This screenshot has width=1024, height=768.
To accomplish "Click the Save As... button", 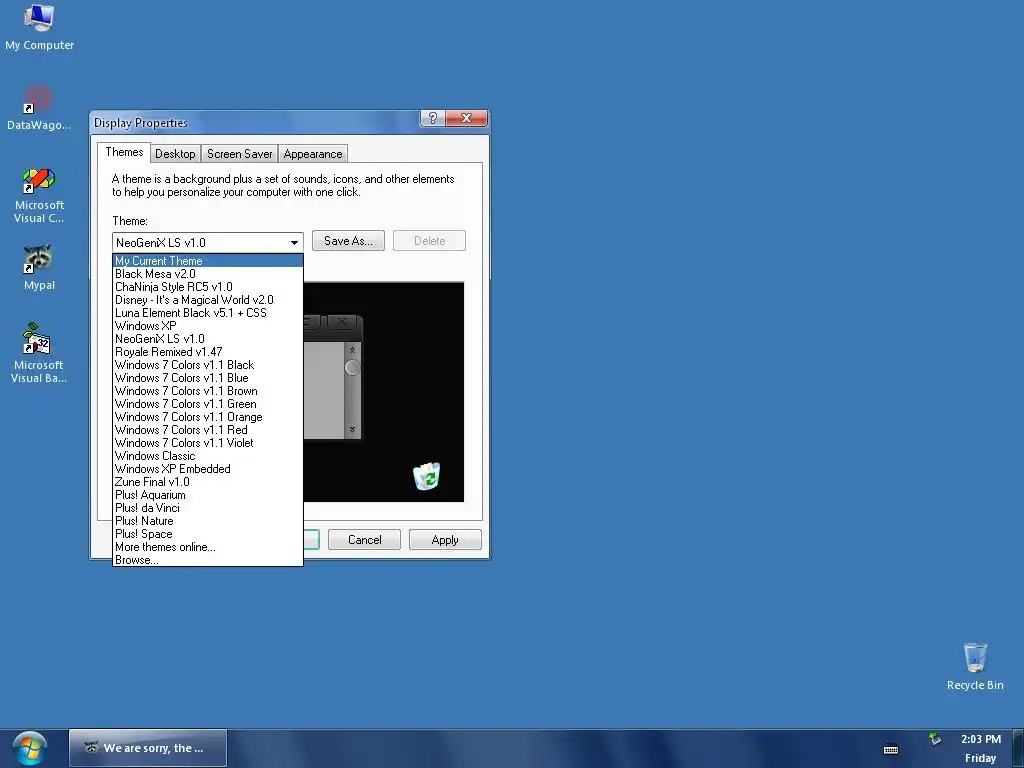I will pyautogui.click(x=348, y=241).
